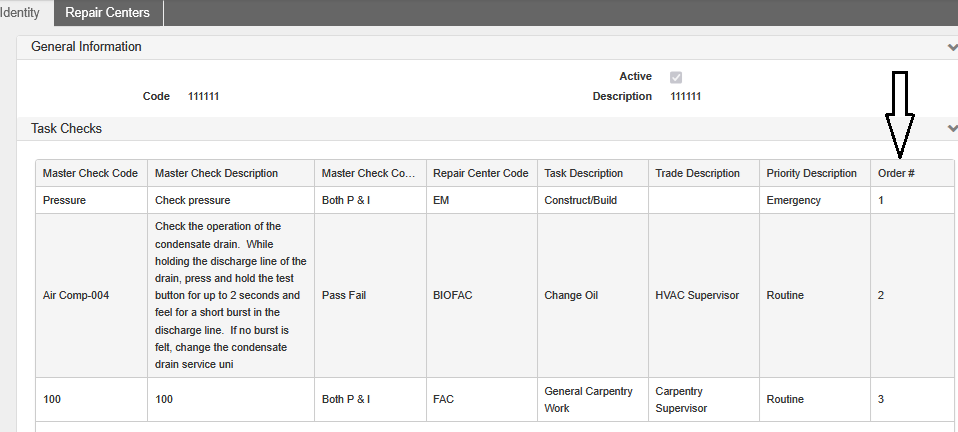Toggle the Active checkbox
This screenshot has height=432, width=958.
pos(676,77)
